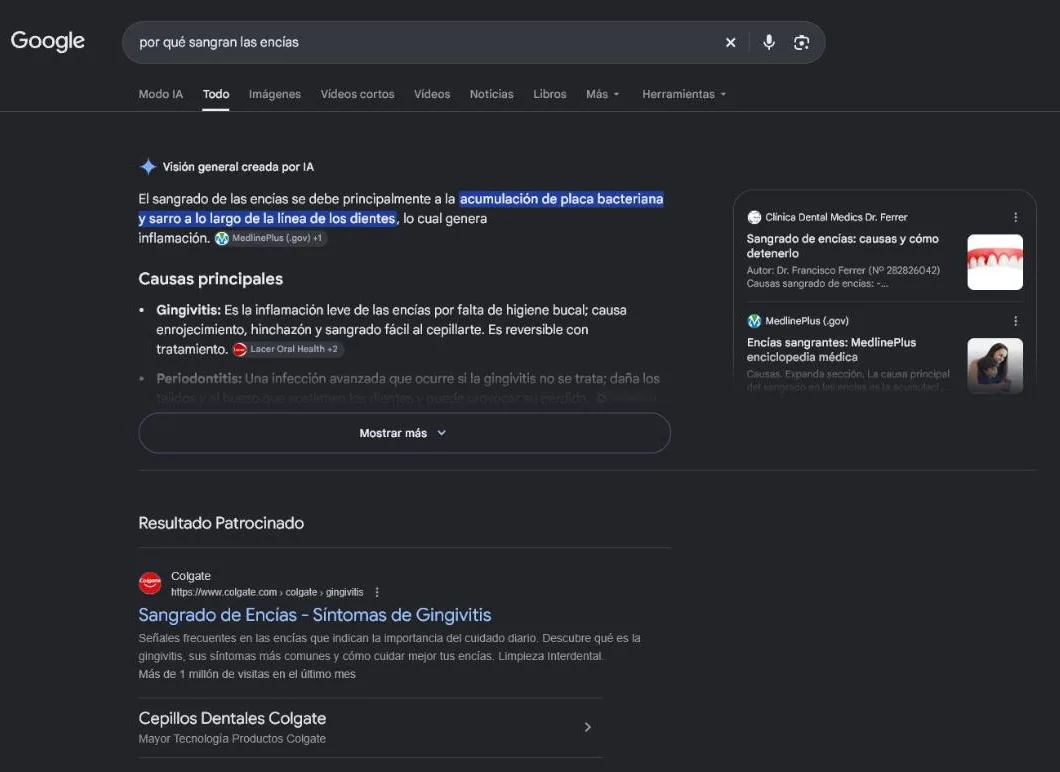Open the Vídeos tab
This screenshot has height=772, width=1060.
click(432, 94)
